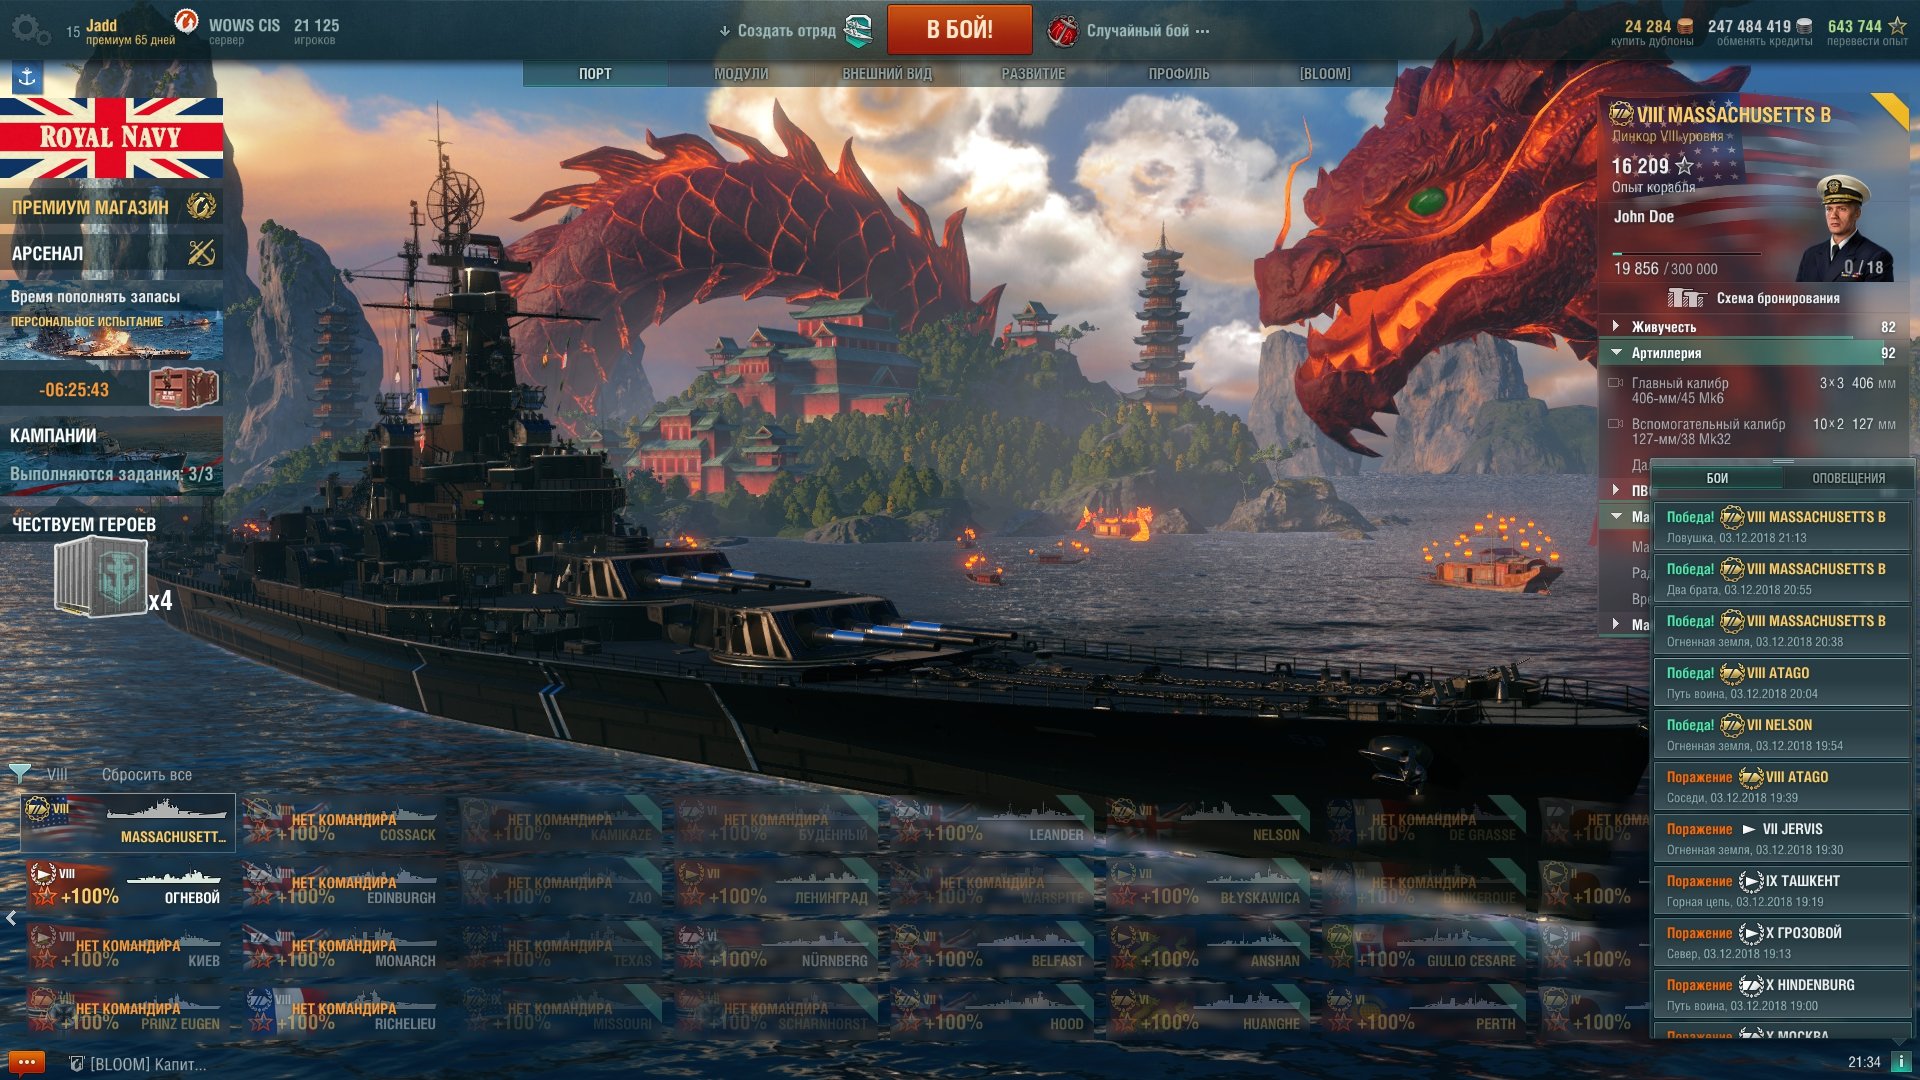Switch to the МОДУЛИ tab
Screen dimensions: 1920x1080
(x=741, y=74)
